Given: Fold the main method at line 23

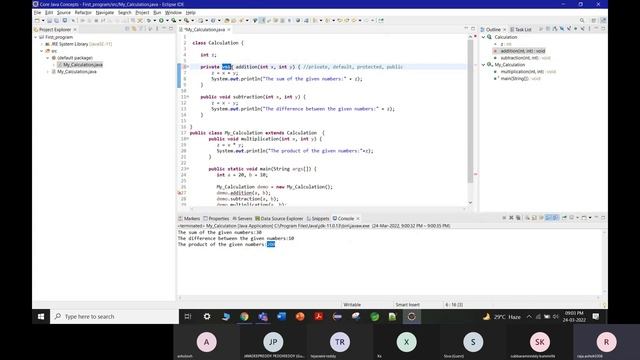Looking at the screenshot, I should coord(188,169).
